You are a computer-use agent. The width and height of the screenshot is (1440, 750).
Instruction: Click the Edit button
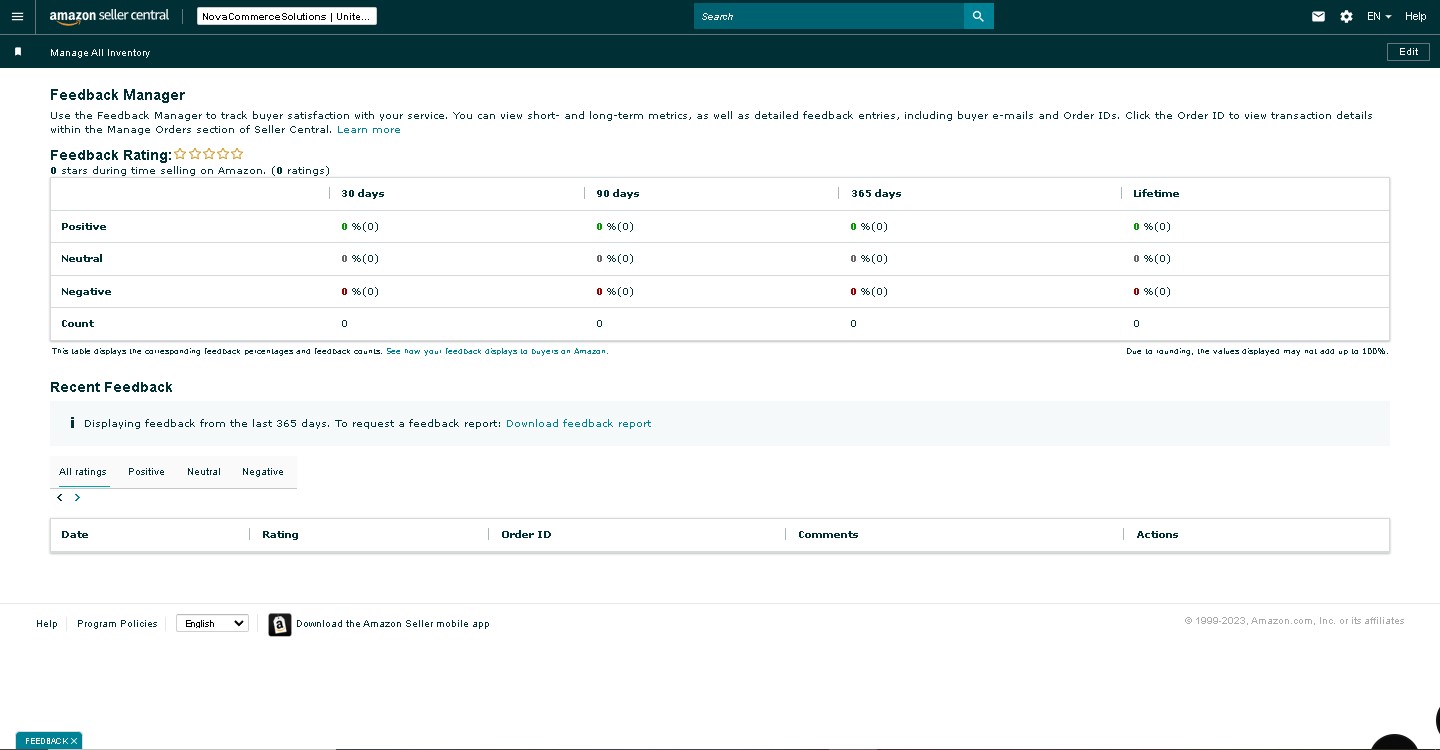tap(1408, 52)
